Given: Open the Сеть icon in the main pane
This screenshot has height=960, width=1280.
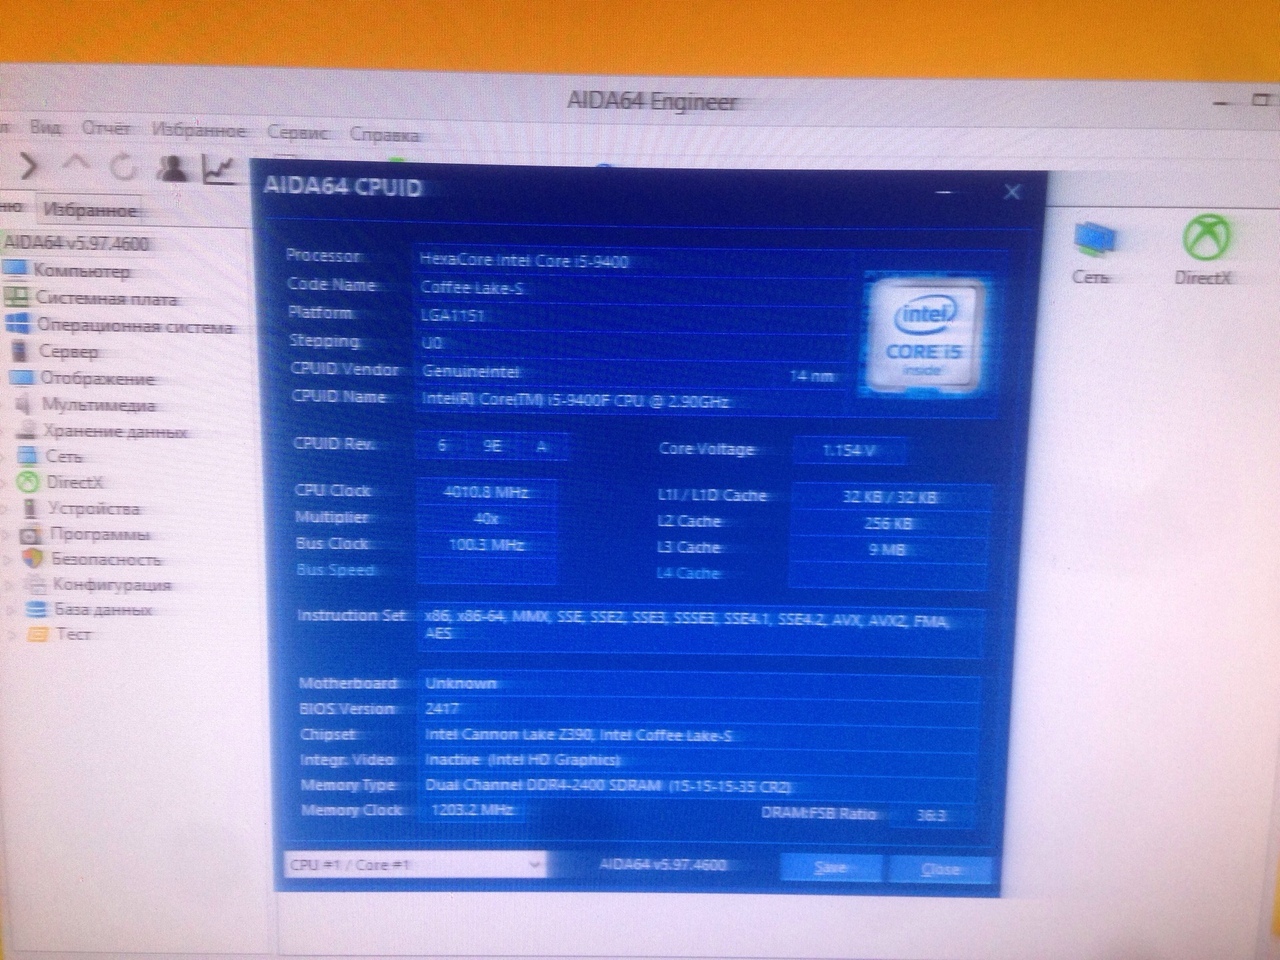Looking at the screenshot, I should tap(1093, 252).
